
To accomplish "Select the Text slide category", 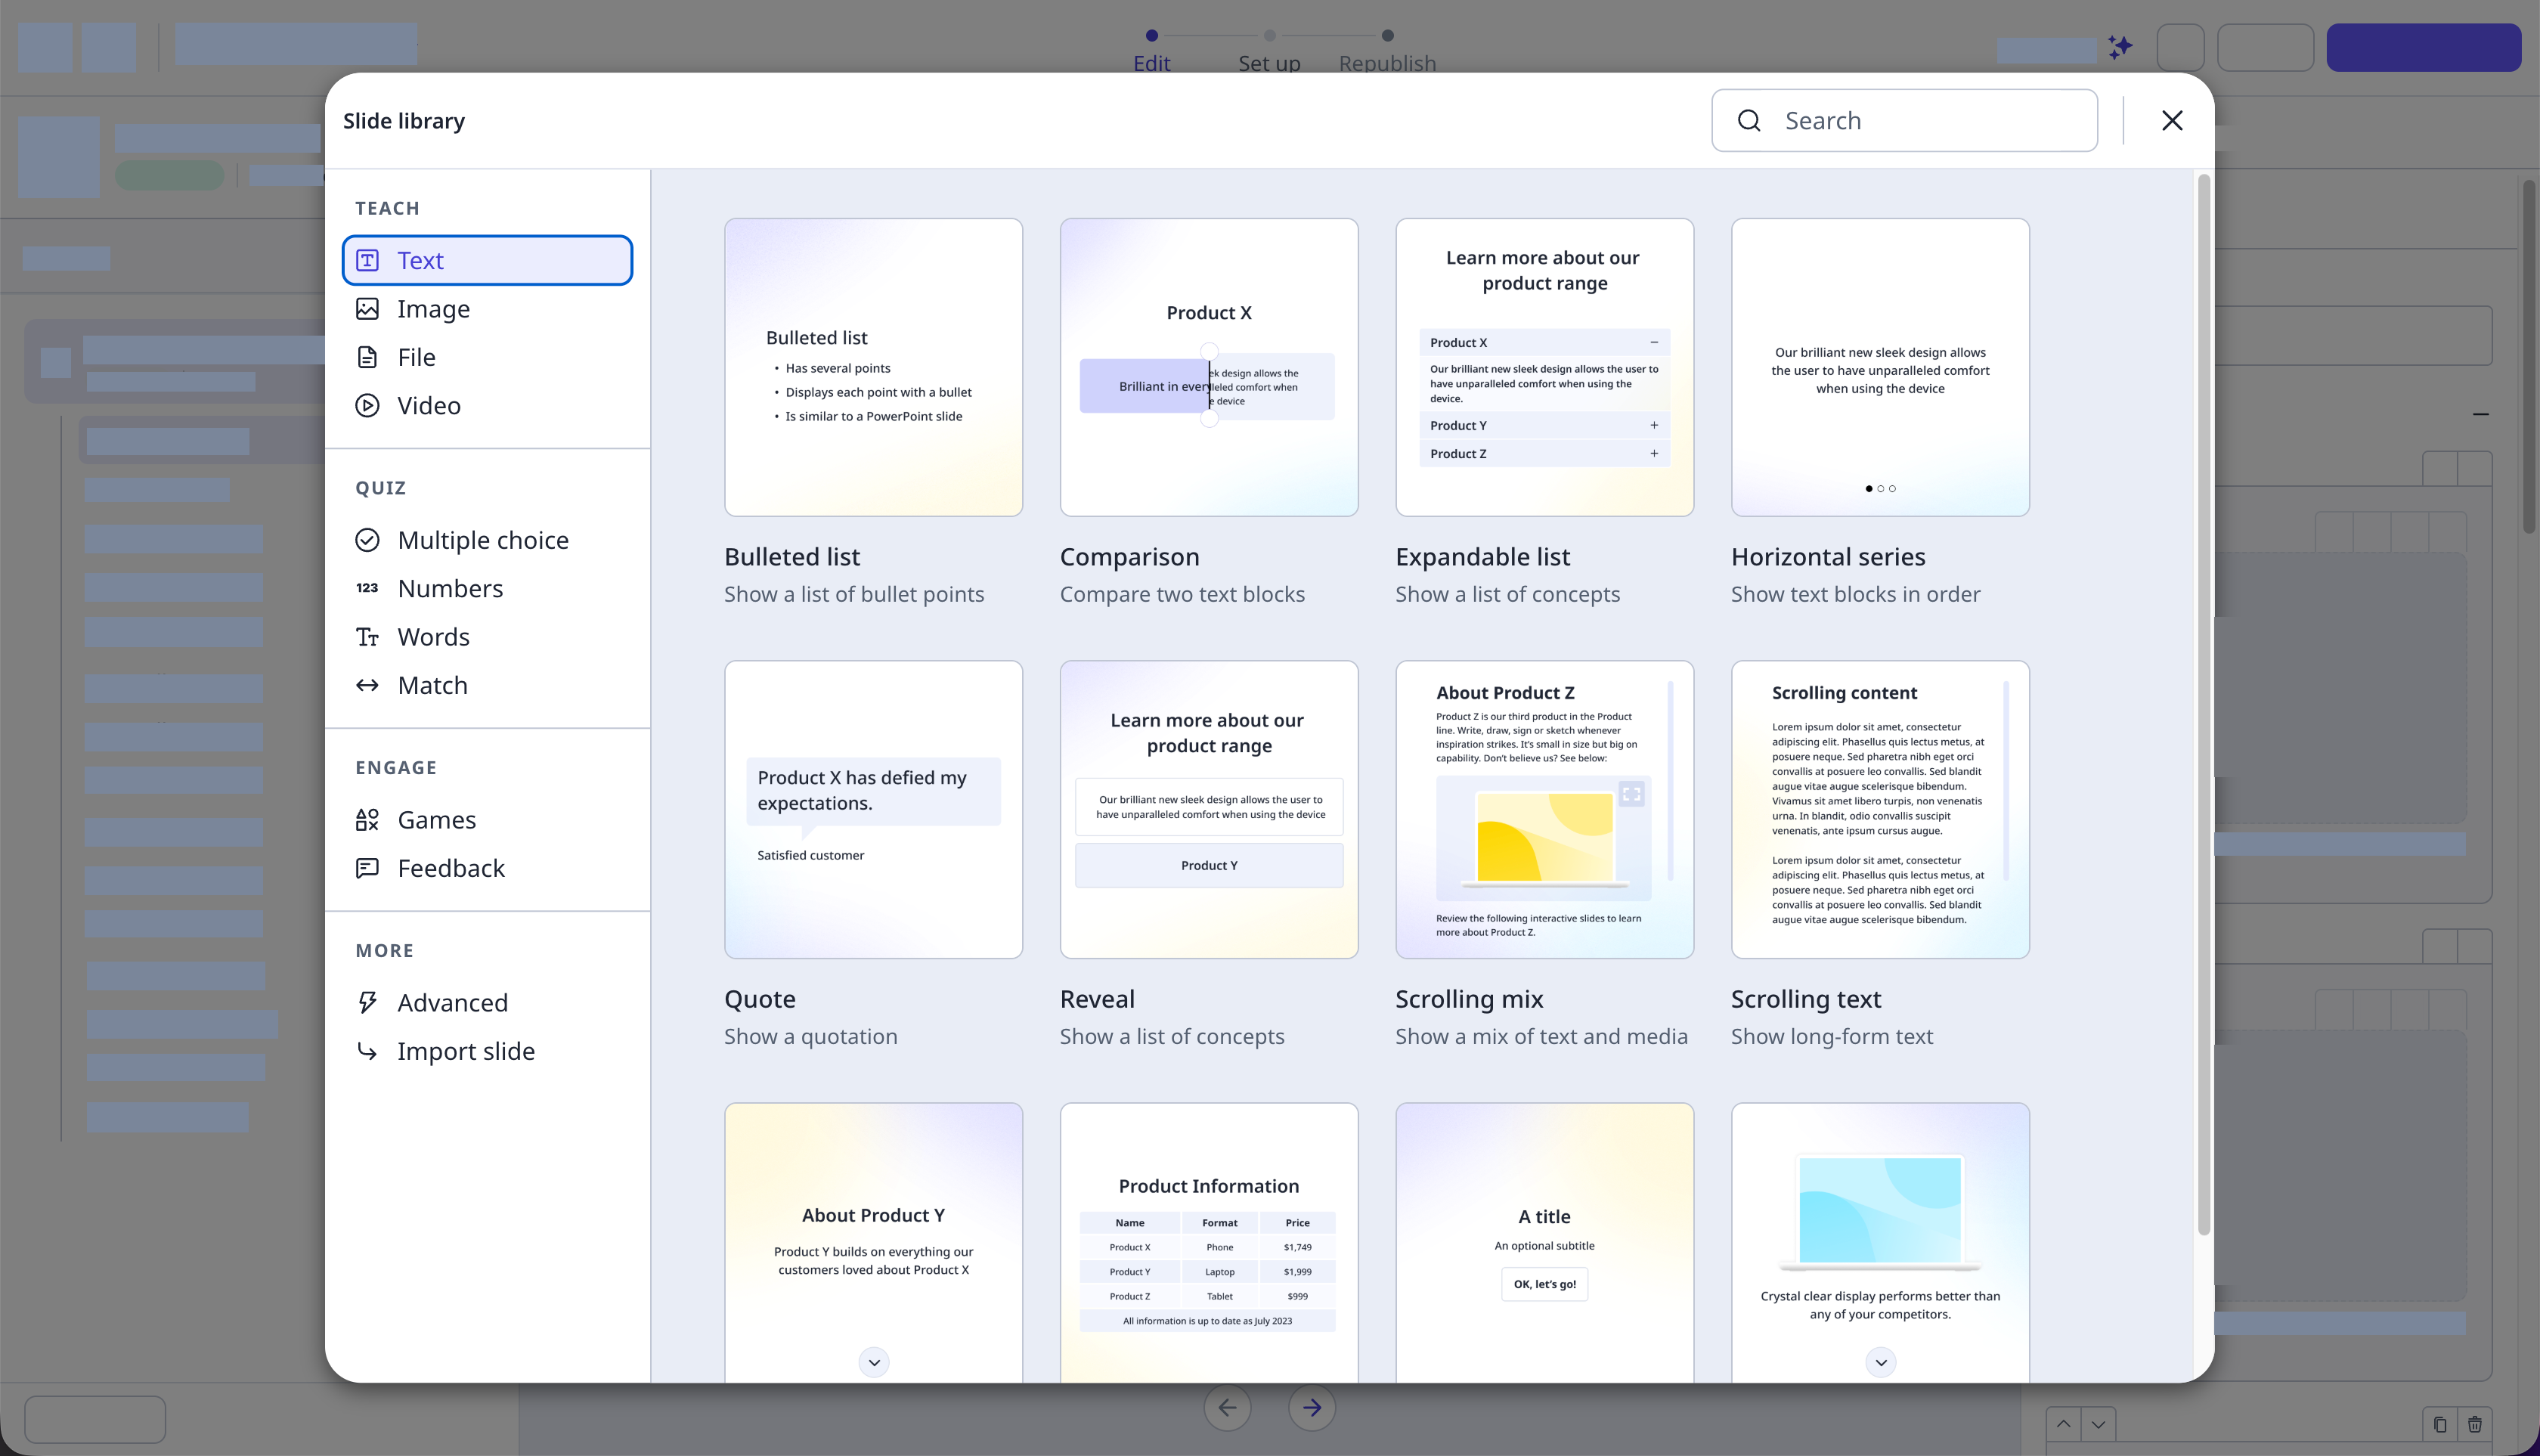I will (x=487, y=260).
